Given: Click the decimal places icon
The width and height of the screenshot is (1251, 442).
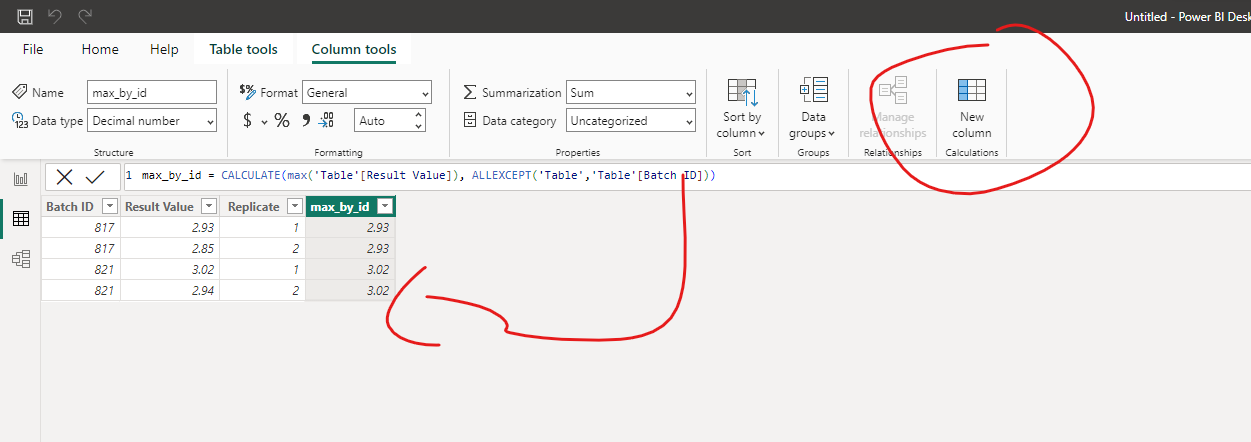Looking at the screenshot, I should (x=326, y=120).
